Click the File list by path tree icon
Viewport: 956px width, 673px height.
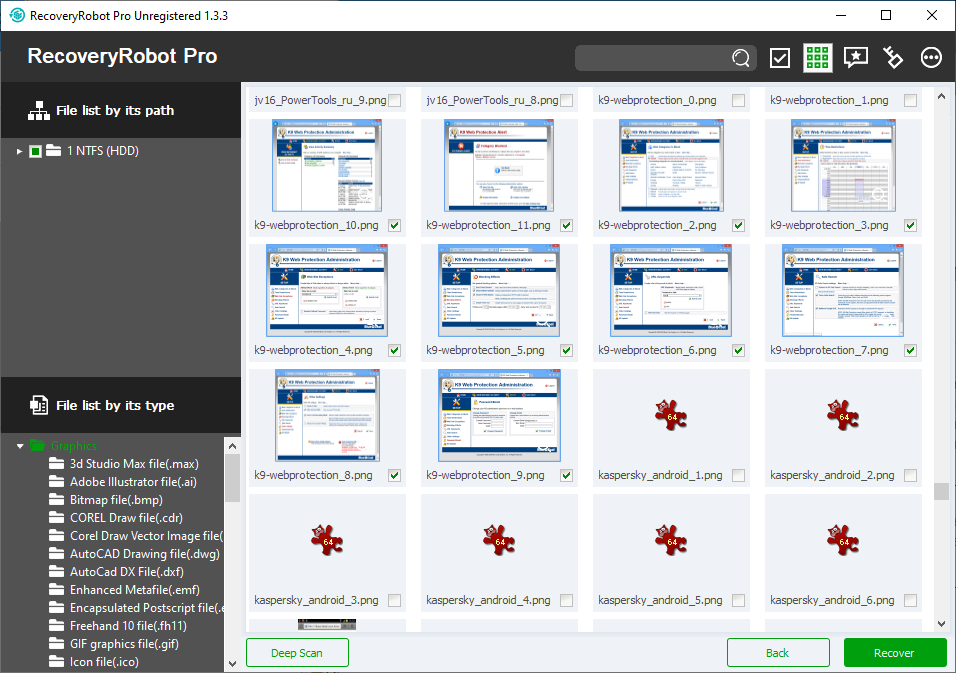(38, 110)
